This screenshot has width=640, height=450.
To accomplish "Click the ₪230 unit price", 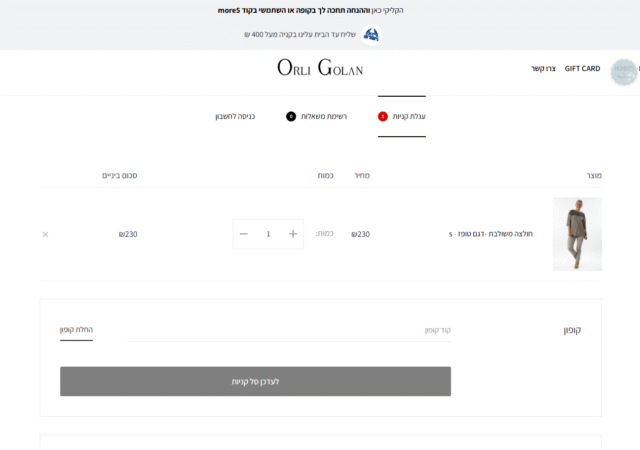I will click(360, 234).
